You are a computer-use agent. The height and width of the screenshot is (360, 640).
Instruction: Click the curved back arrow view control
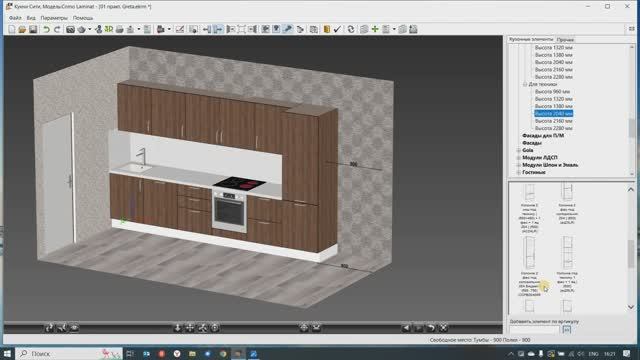(x=431, y=327)
